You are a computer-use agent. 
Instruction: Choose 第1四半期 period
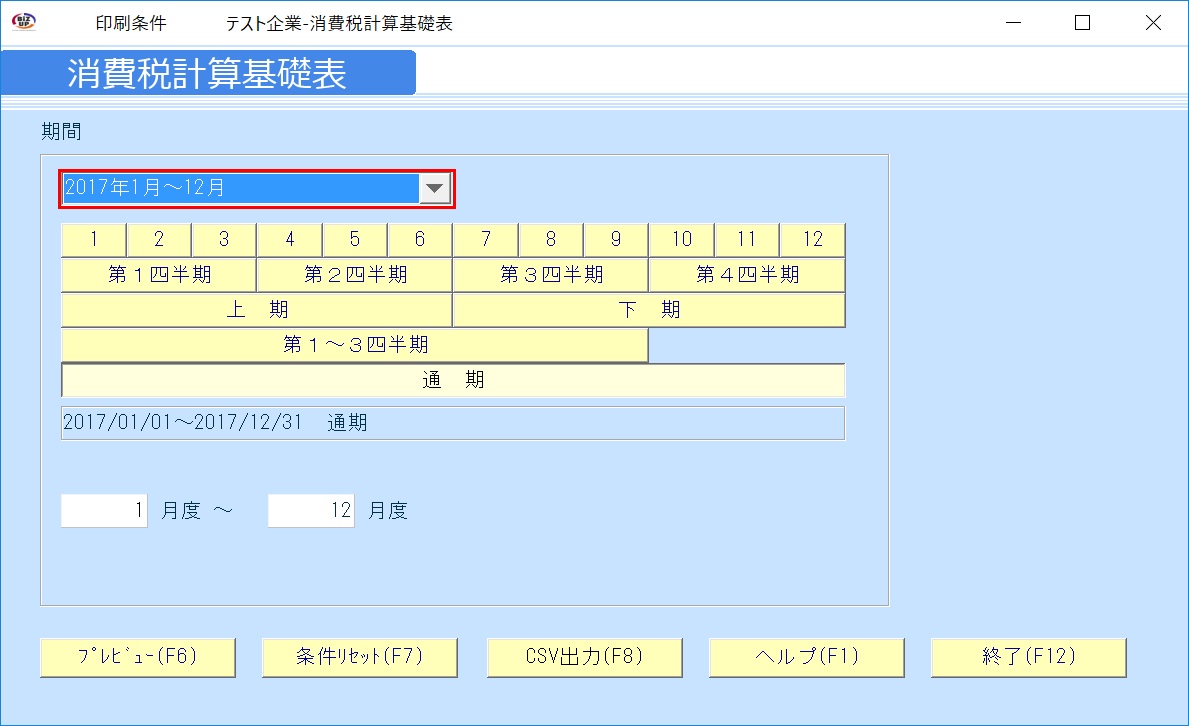(x=158, y=274)
